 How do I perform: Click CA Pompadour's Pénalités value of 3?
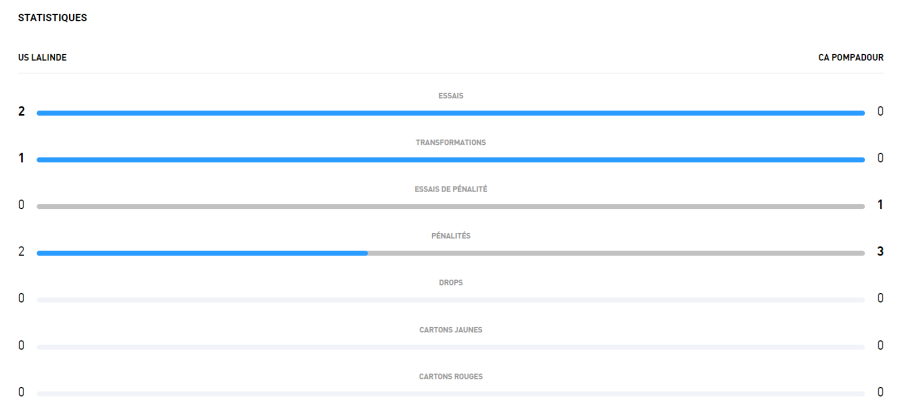point(880,251)
